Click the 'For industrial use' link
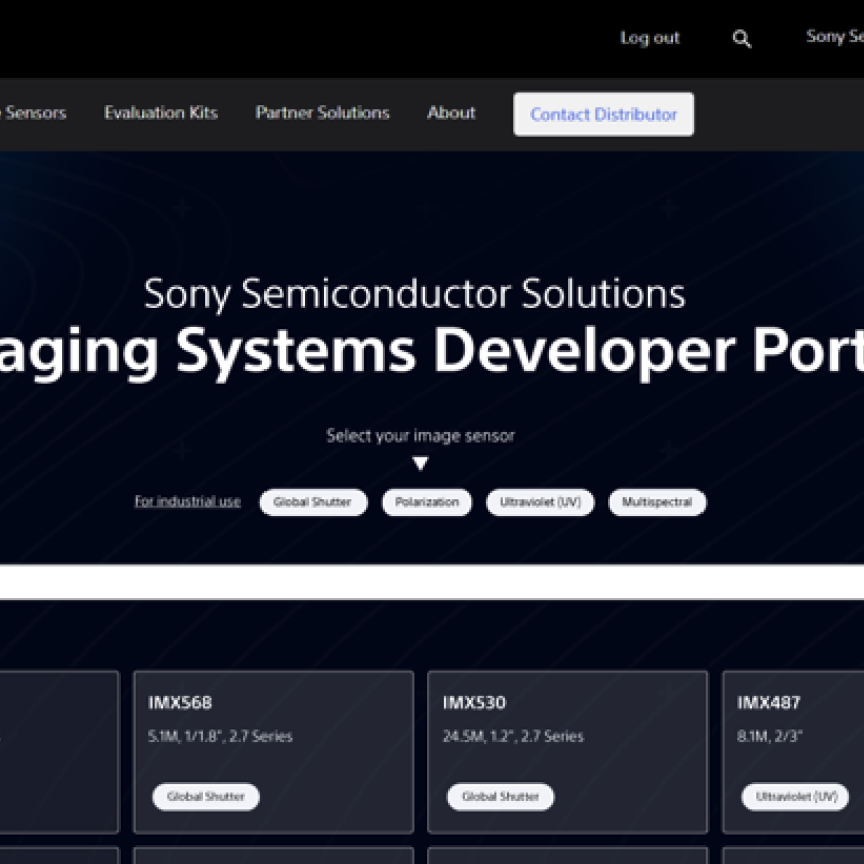This screenshot has height=864, width=864. [188, 501]
